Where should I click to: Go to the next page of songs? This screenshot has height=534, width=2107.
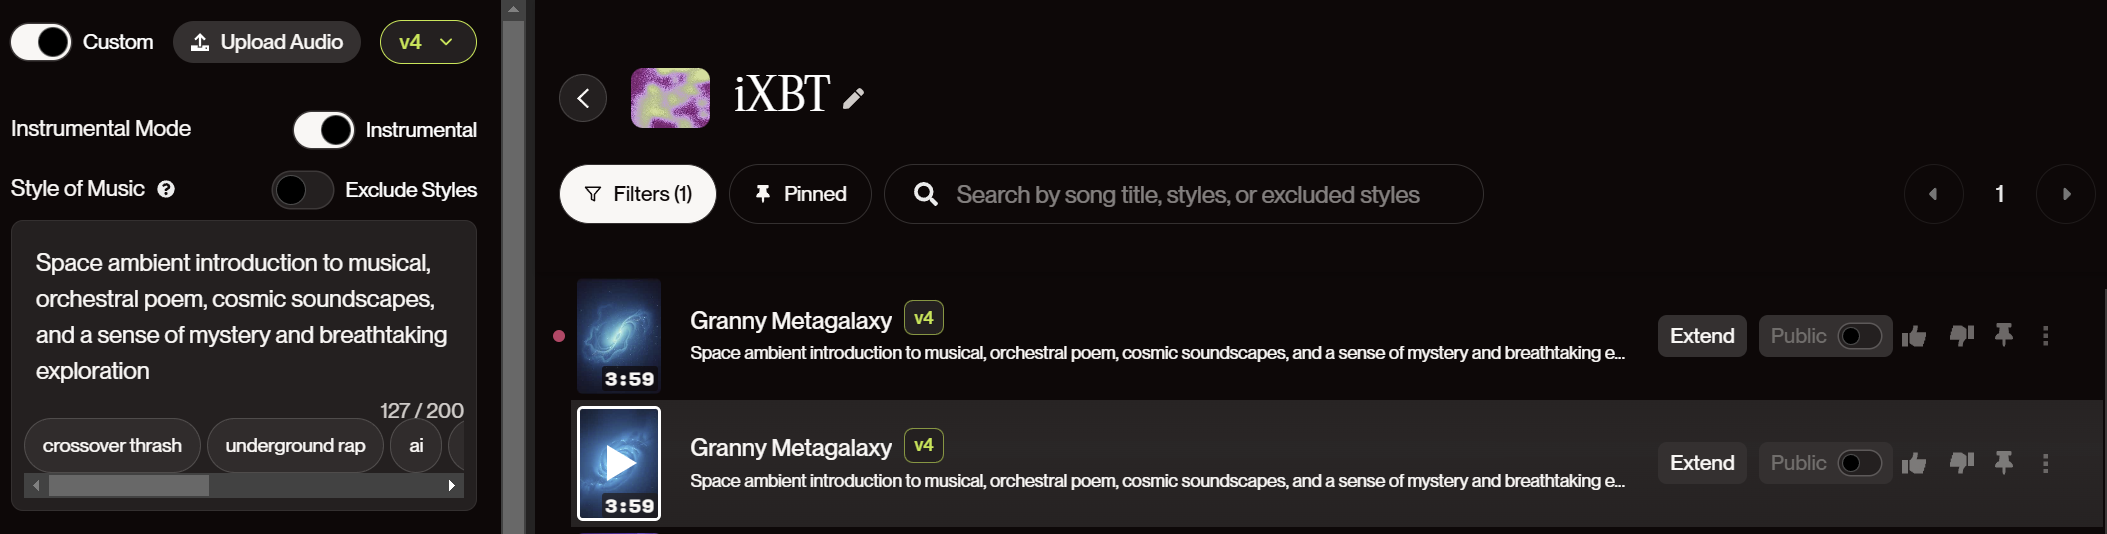tap(2066, 194)
